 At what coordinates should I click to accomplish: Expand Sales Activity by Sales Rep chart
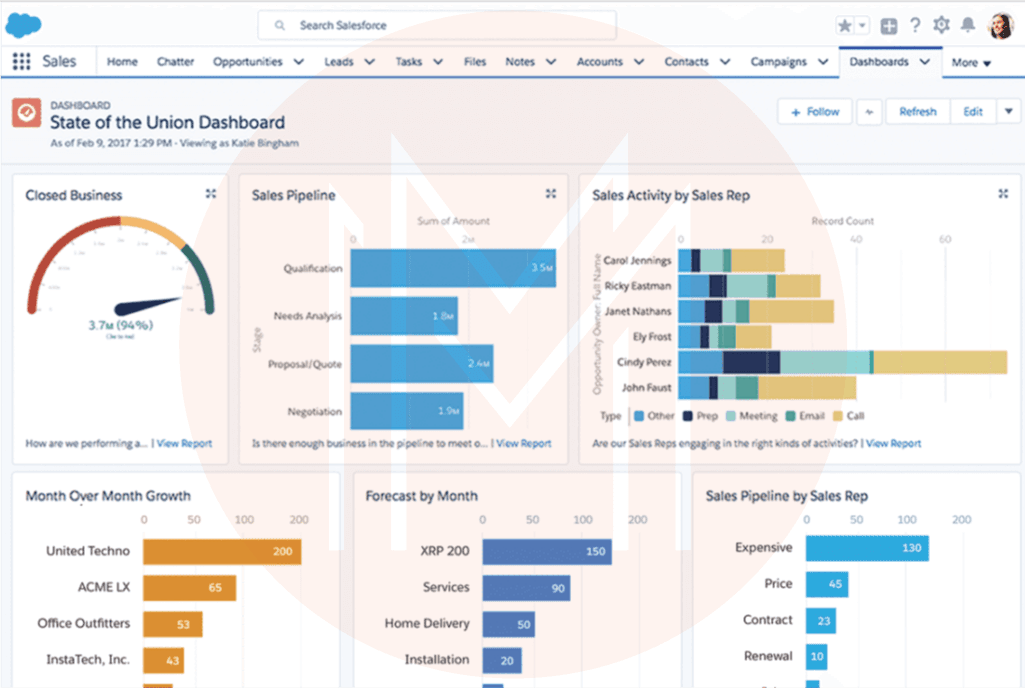pos(1003,194)
